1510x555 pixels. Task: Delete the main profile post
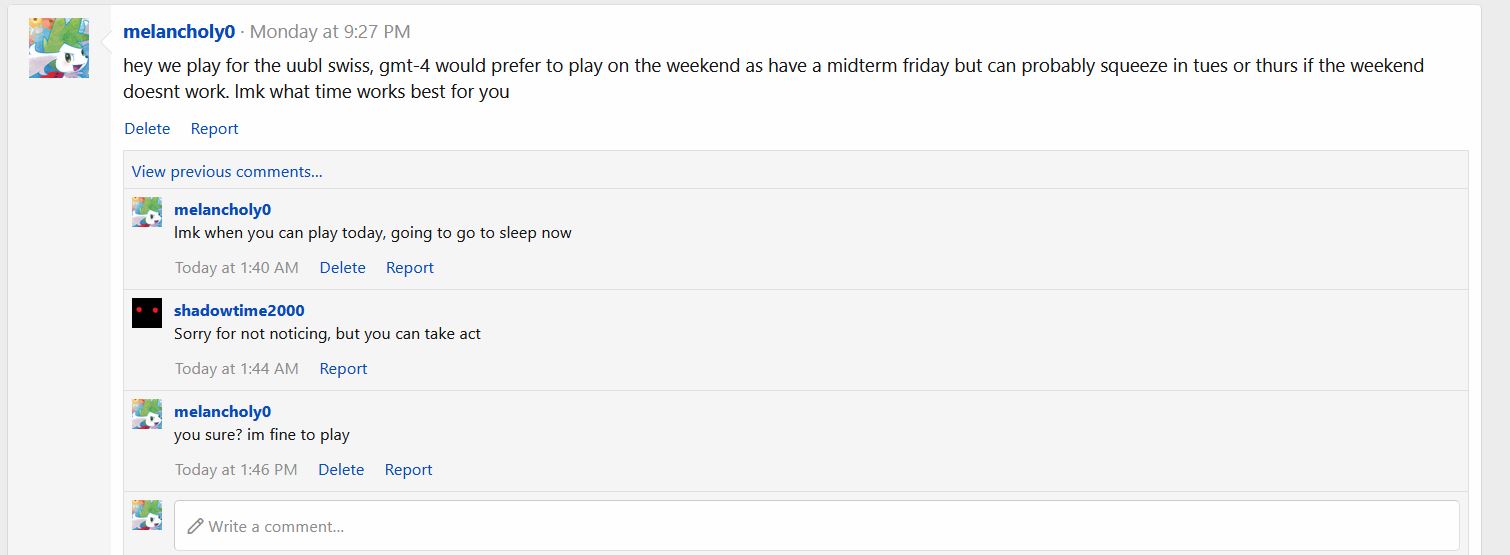(x=147, y=129)
